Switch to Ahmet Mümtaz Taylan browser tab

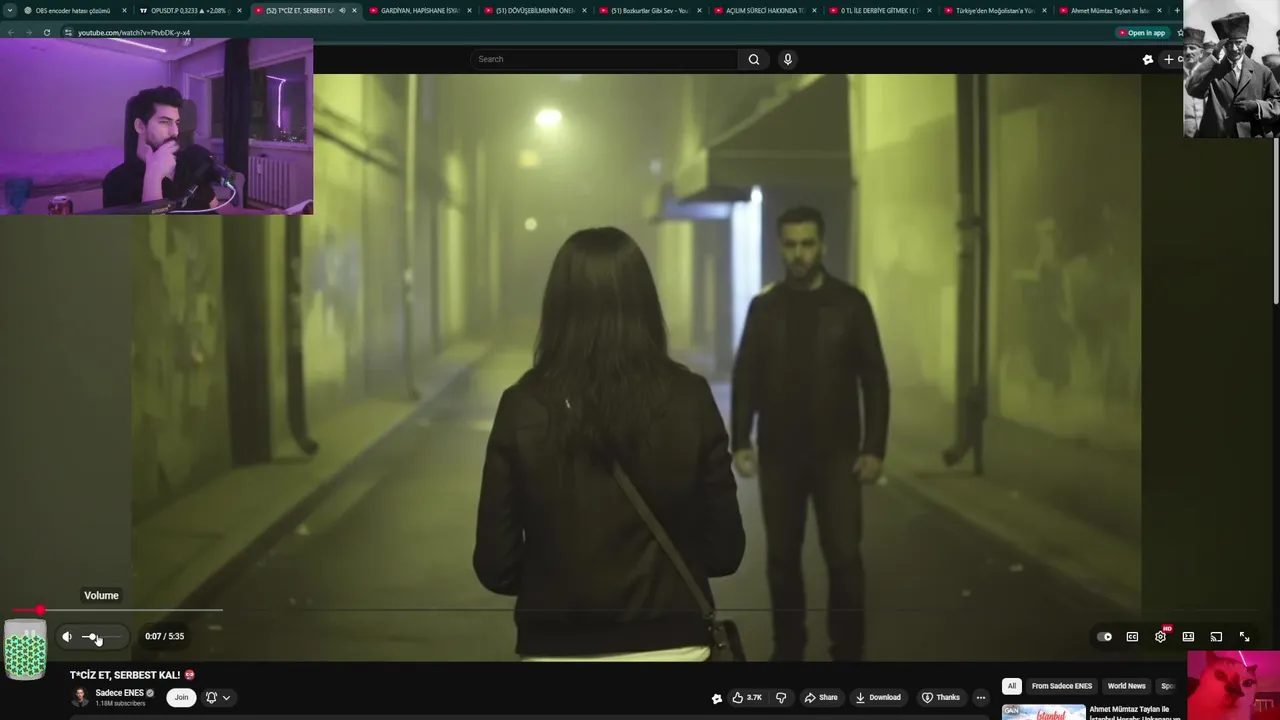coord(1109,10)
